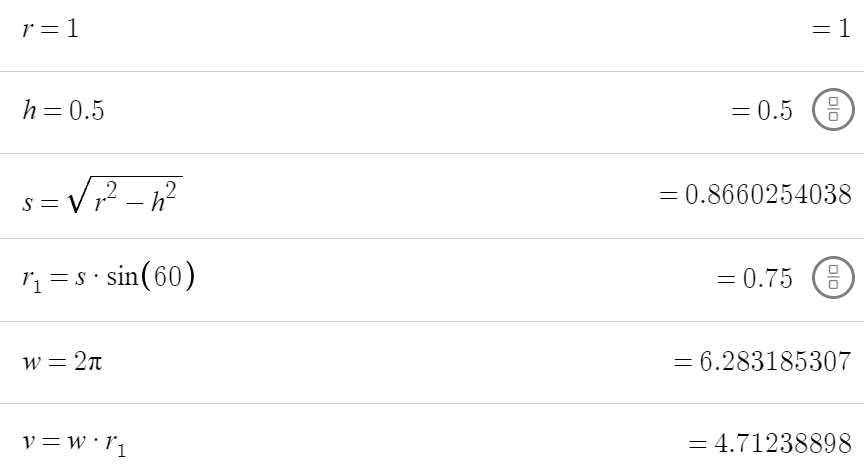Screen dimensions: 864x466
Task: Click the 0.5 result beside the fraction icon
Action: point(762,111)
